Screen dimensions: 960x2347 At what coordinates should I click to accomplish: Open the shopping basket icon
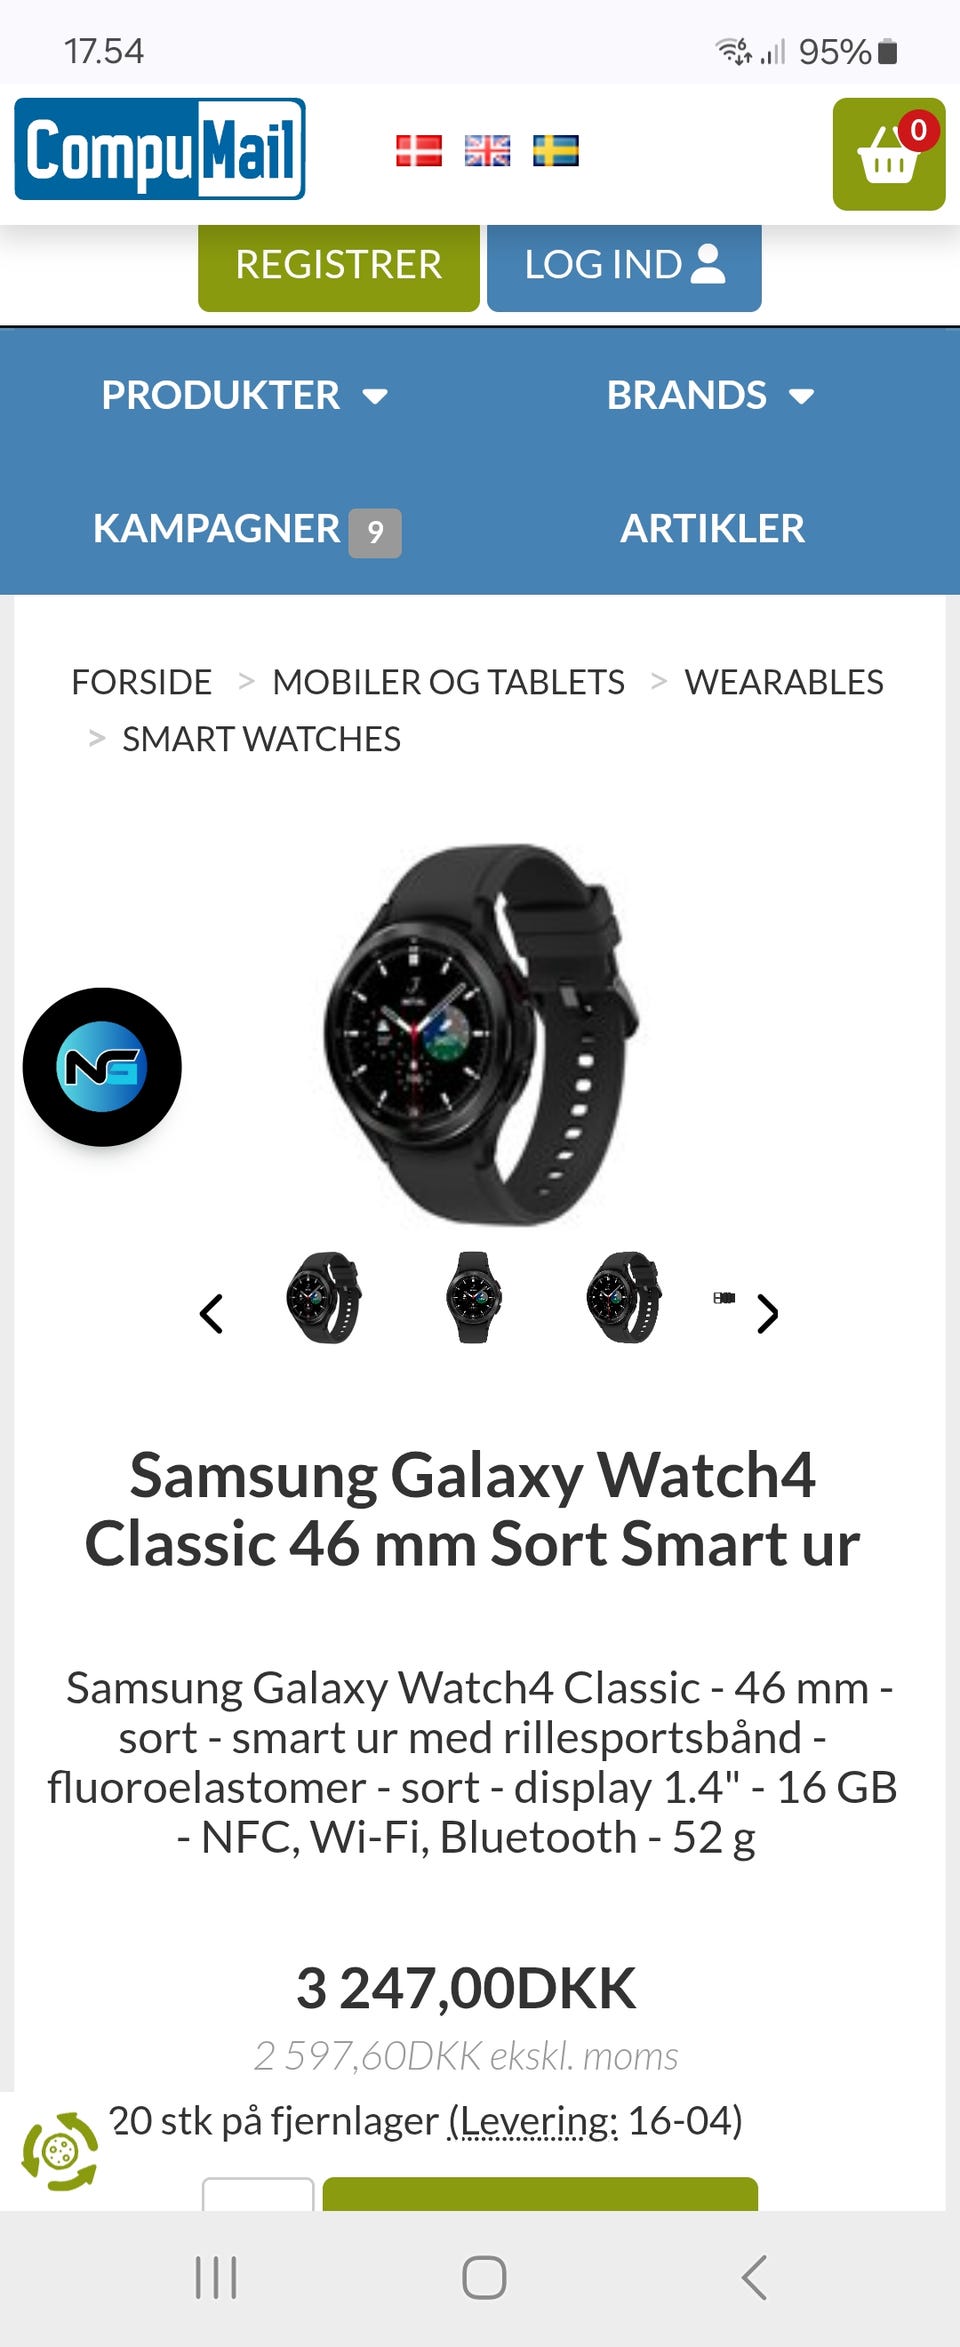pyautogui.click(x=889, y=154)
